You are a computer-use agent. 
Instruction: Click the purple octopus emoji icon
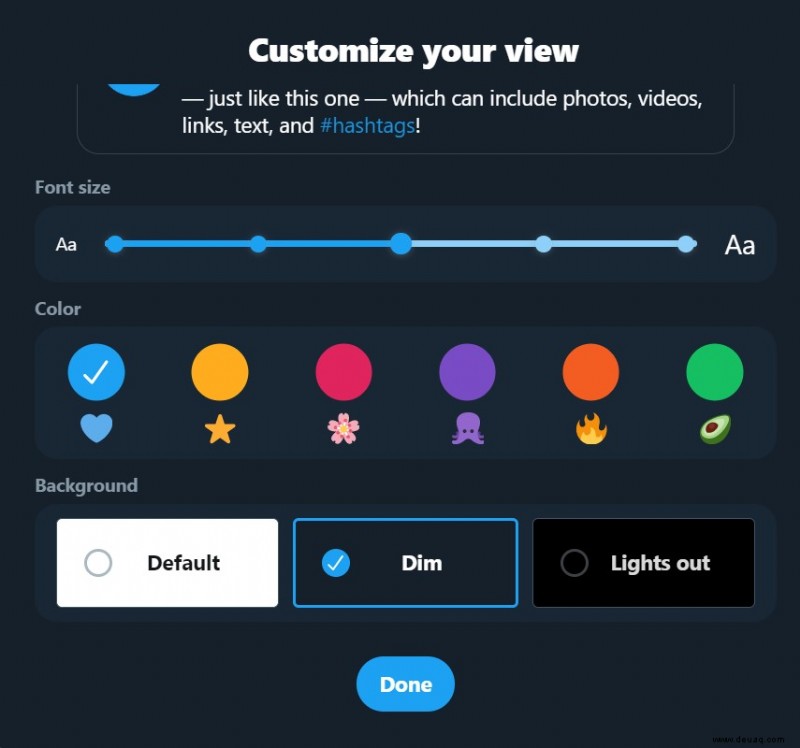[x=467, y=429]
